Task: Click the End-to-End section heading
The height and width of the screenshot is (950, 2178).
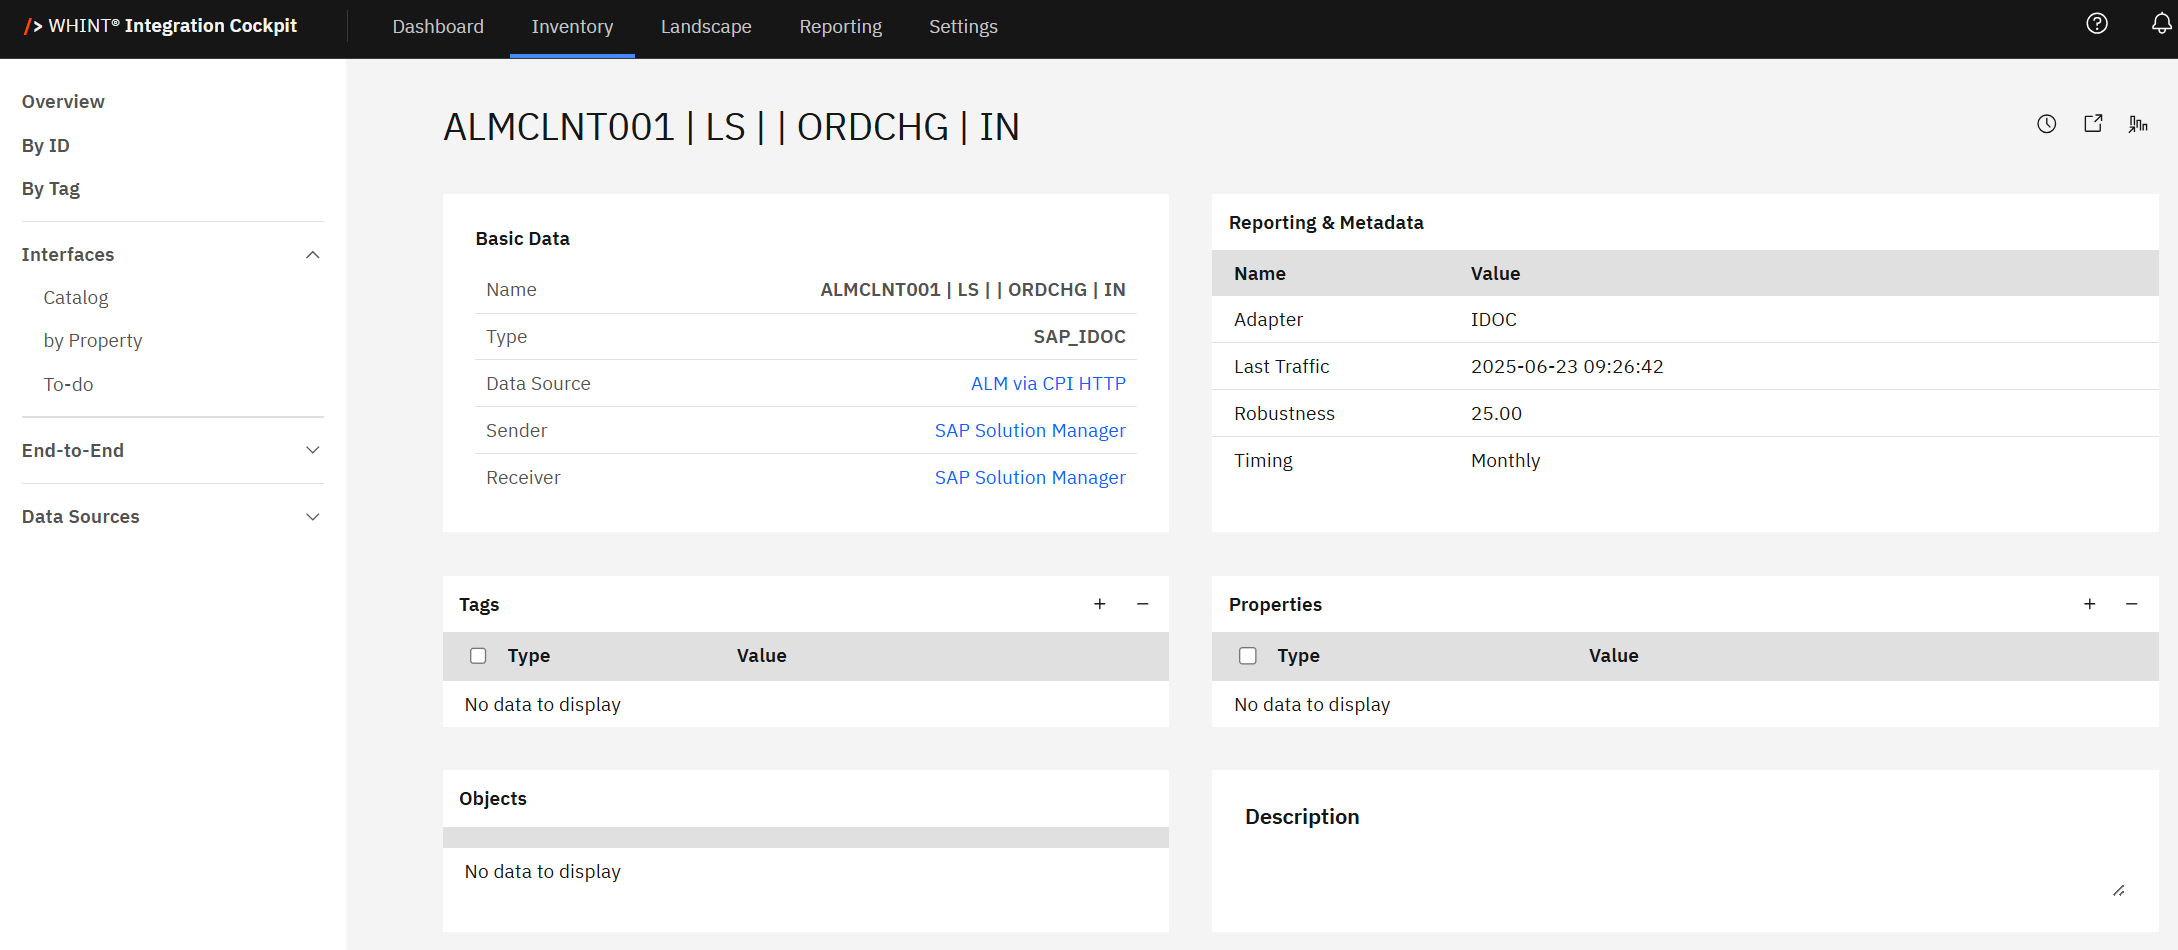Action: (73, 451)
